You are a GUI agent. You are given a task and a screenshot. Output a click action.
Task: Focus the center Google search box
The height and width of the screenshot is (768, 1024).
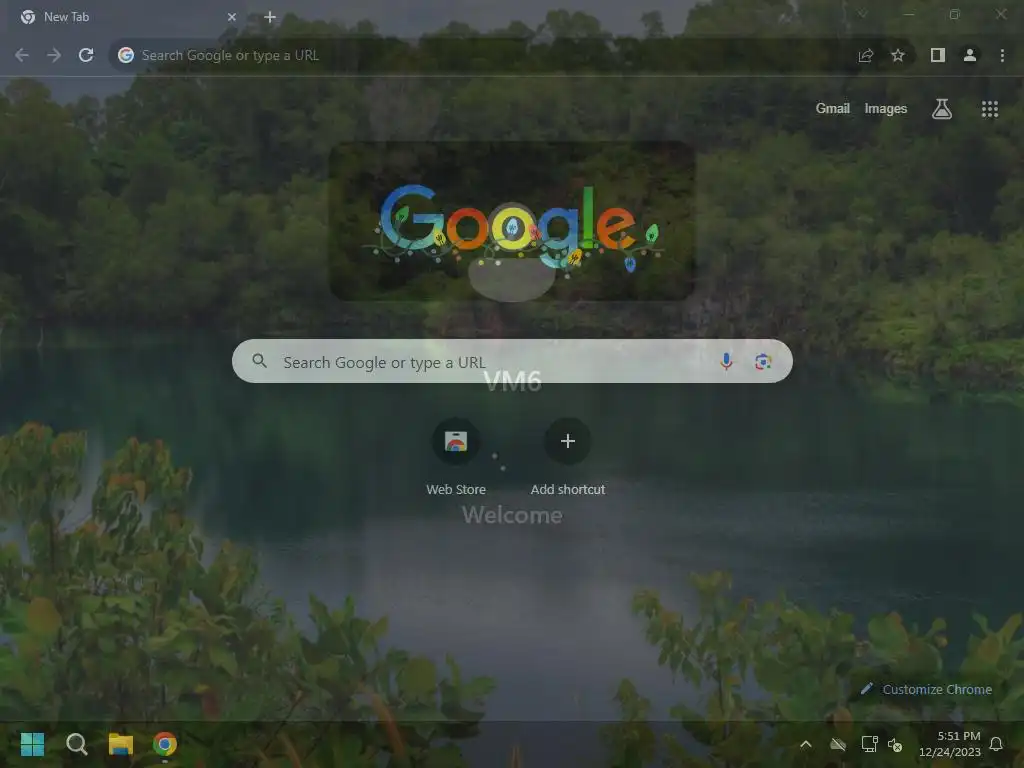coord(512,361)
